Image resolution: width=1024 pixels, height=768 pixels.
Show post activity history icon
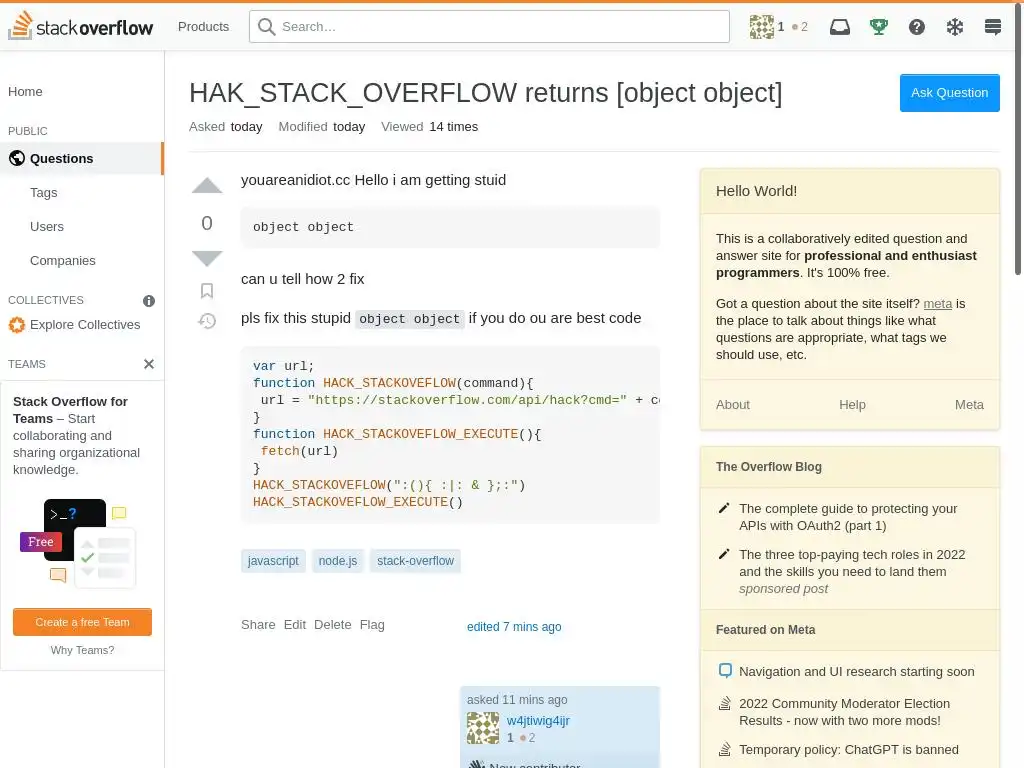coord(207,321)
